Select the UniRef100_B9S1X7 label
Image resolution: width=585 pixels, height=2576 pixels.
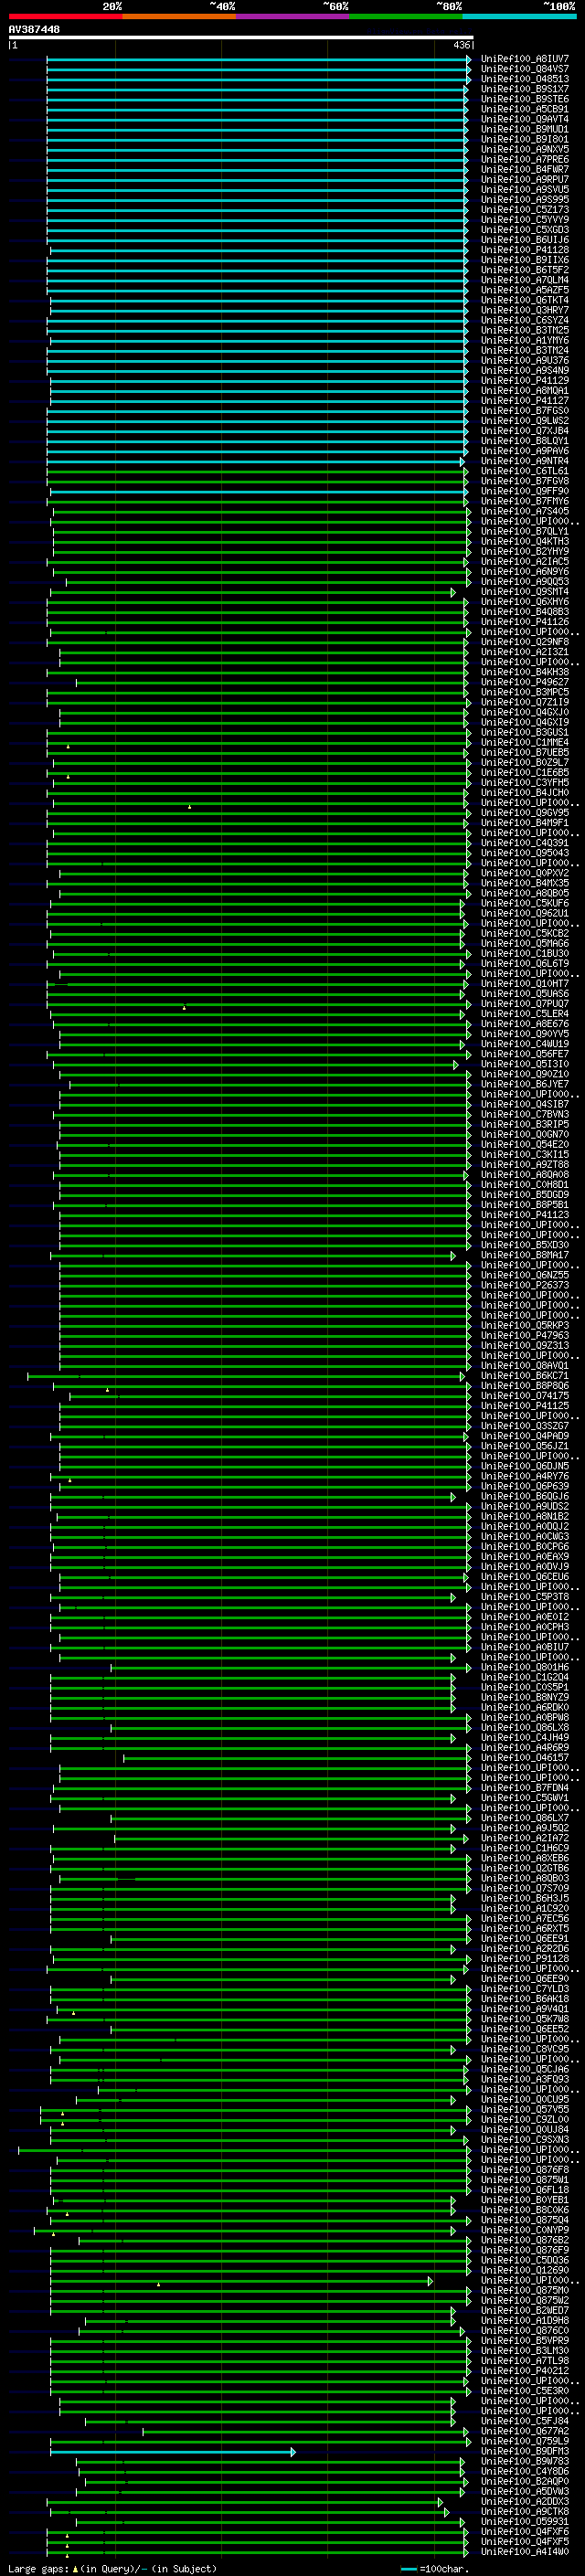click(524, 89)
